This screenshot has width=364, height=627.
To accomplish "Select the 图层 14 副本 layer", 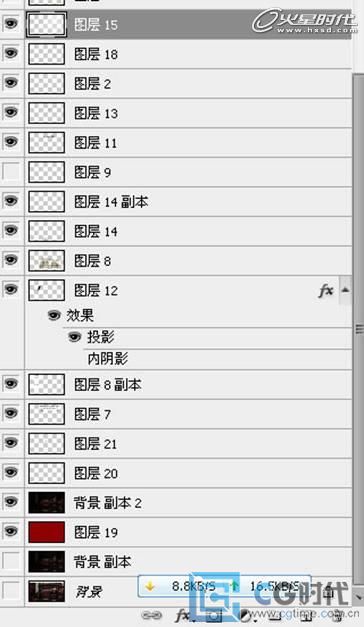I will coord(188,202).
